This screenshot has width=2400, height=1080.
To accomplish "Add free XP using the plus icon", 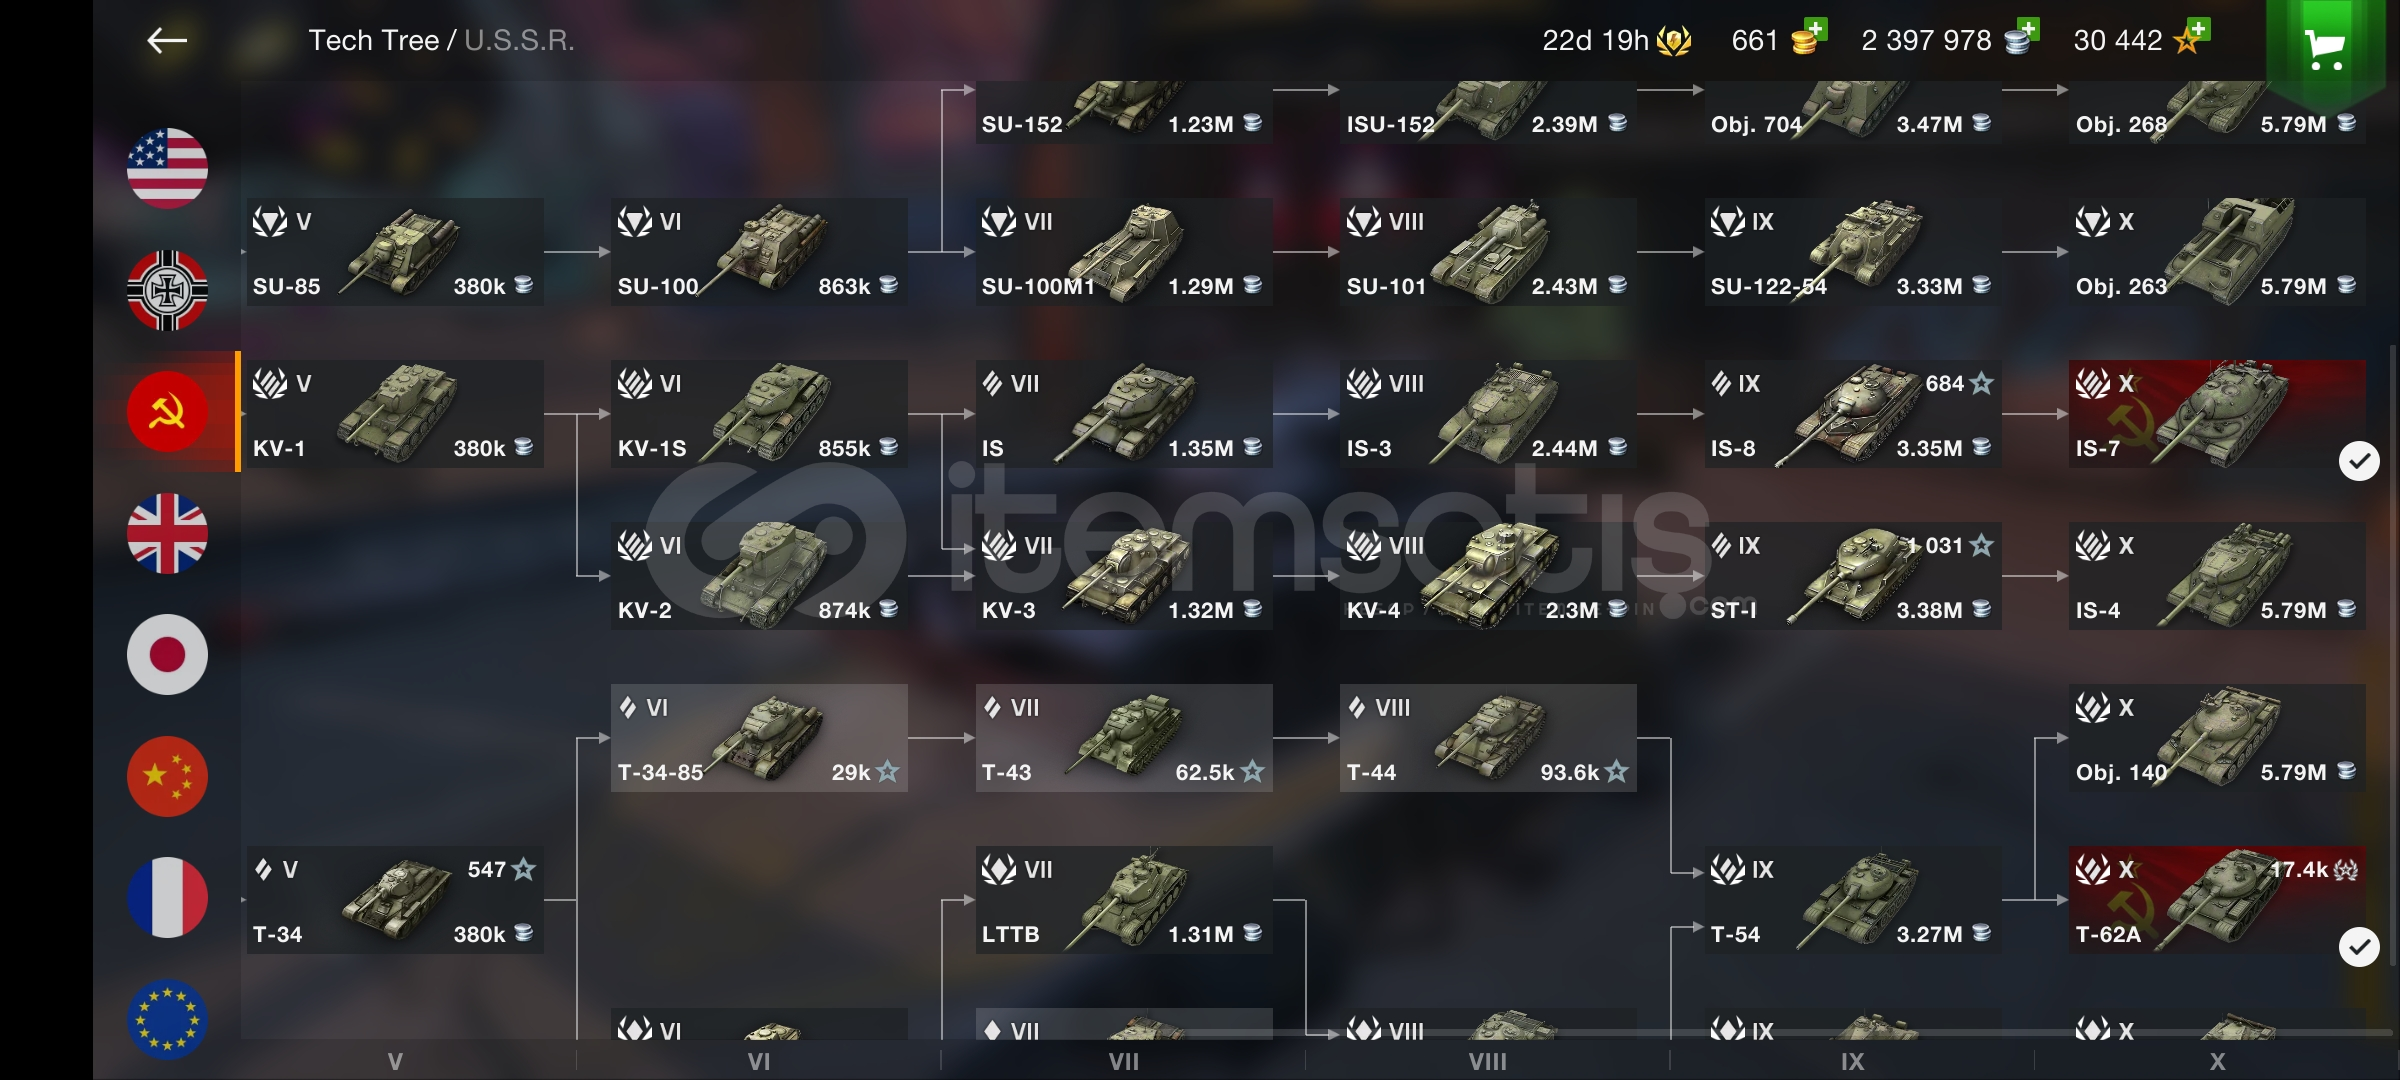I will [x=2199, y=28].
